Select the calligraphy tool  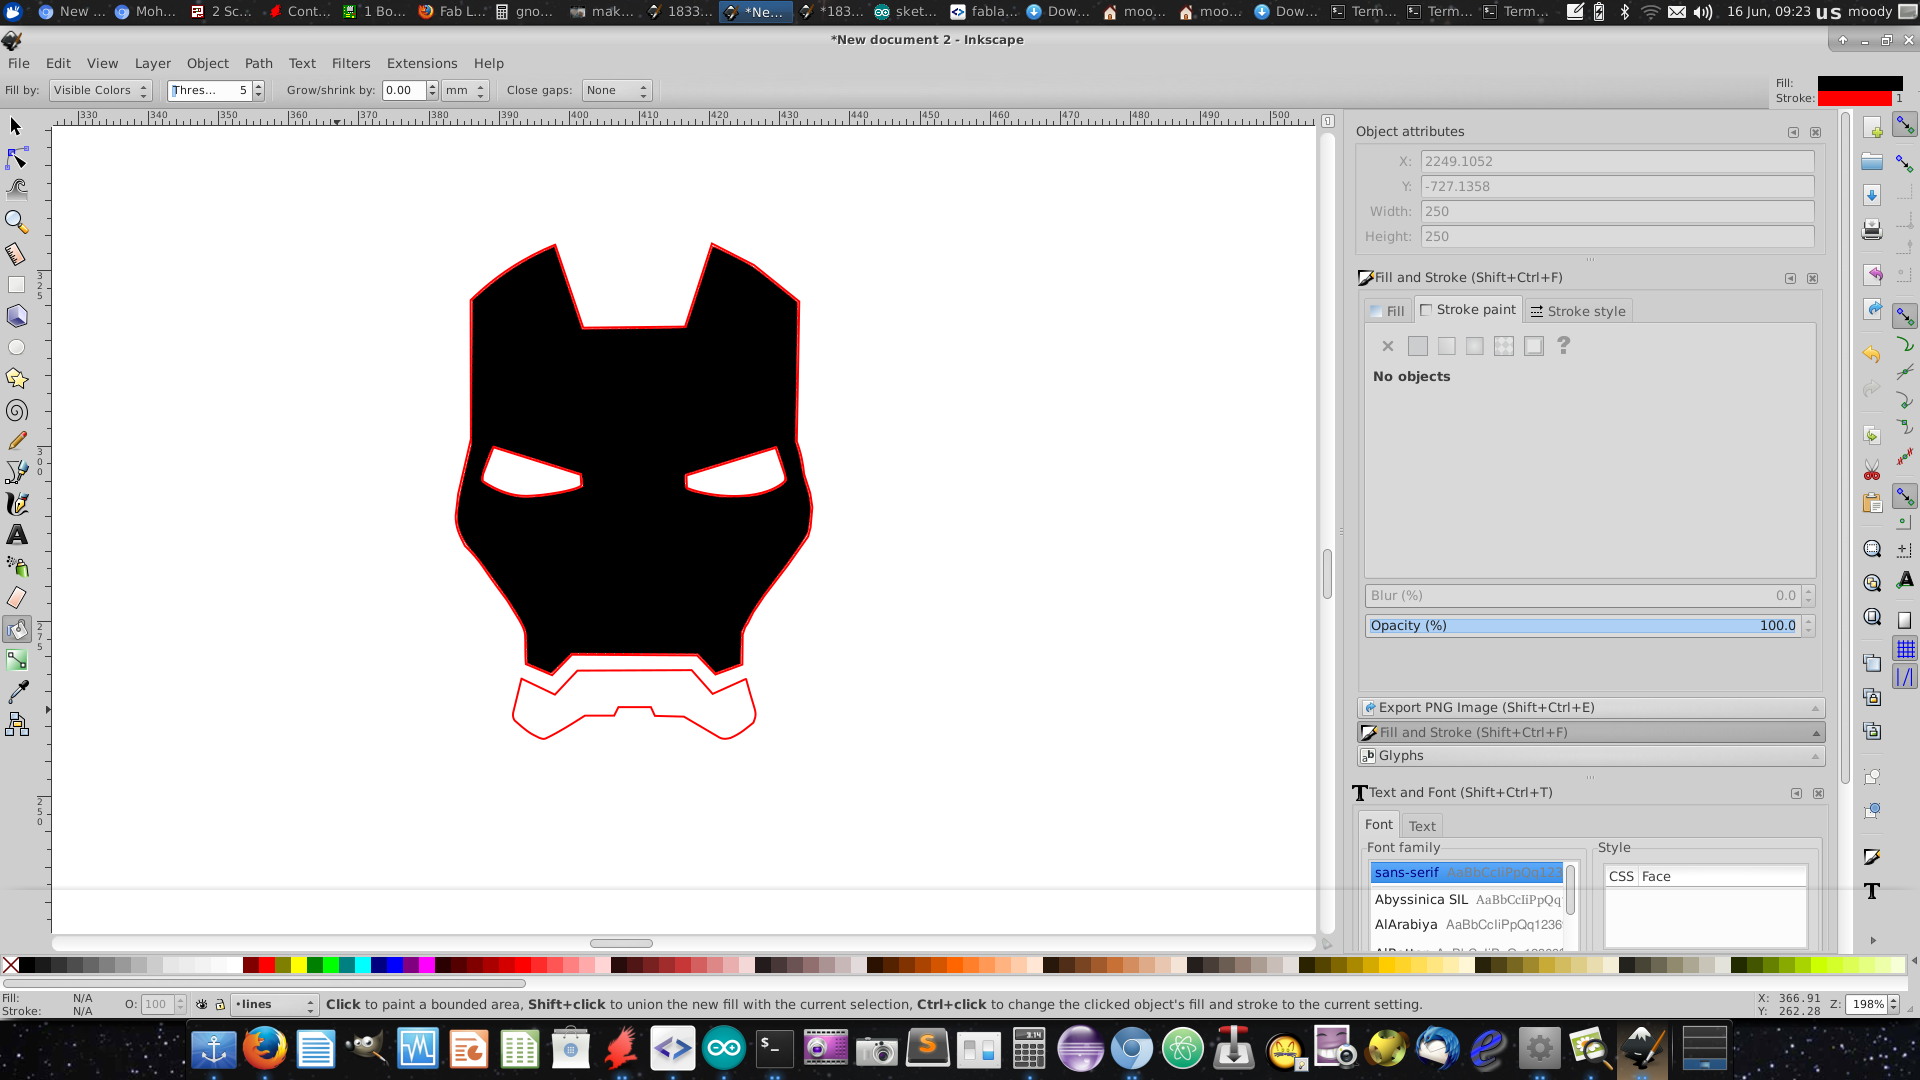tap(16, 503)
